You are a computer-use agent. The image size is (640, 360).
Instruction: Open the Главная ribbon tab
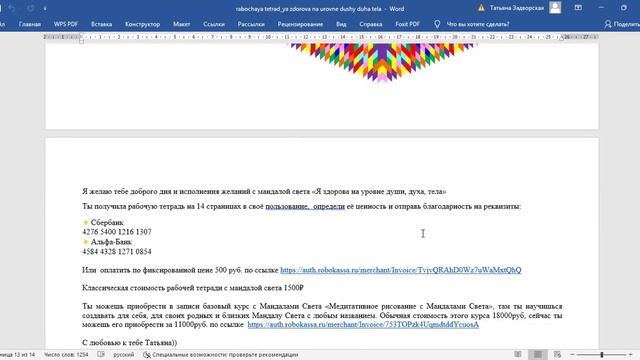(30, 24)
